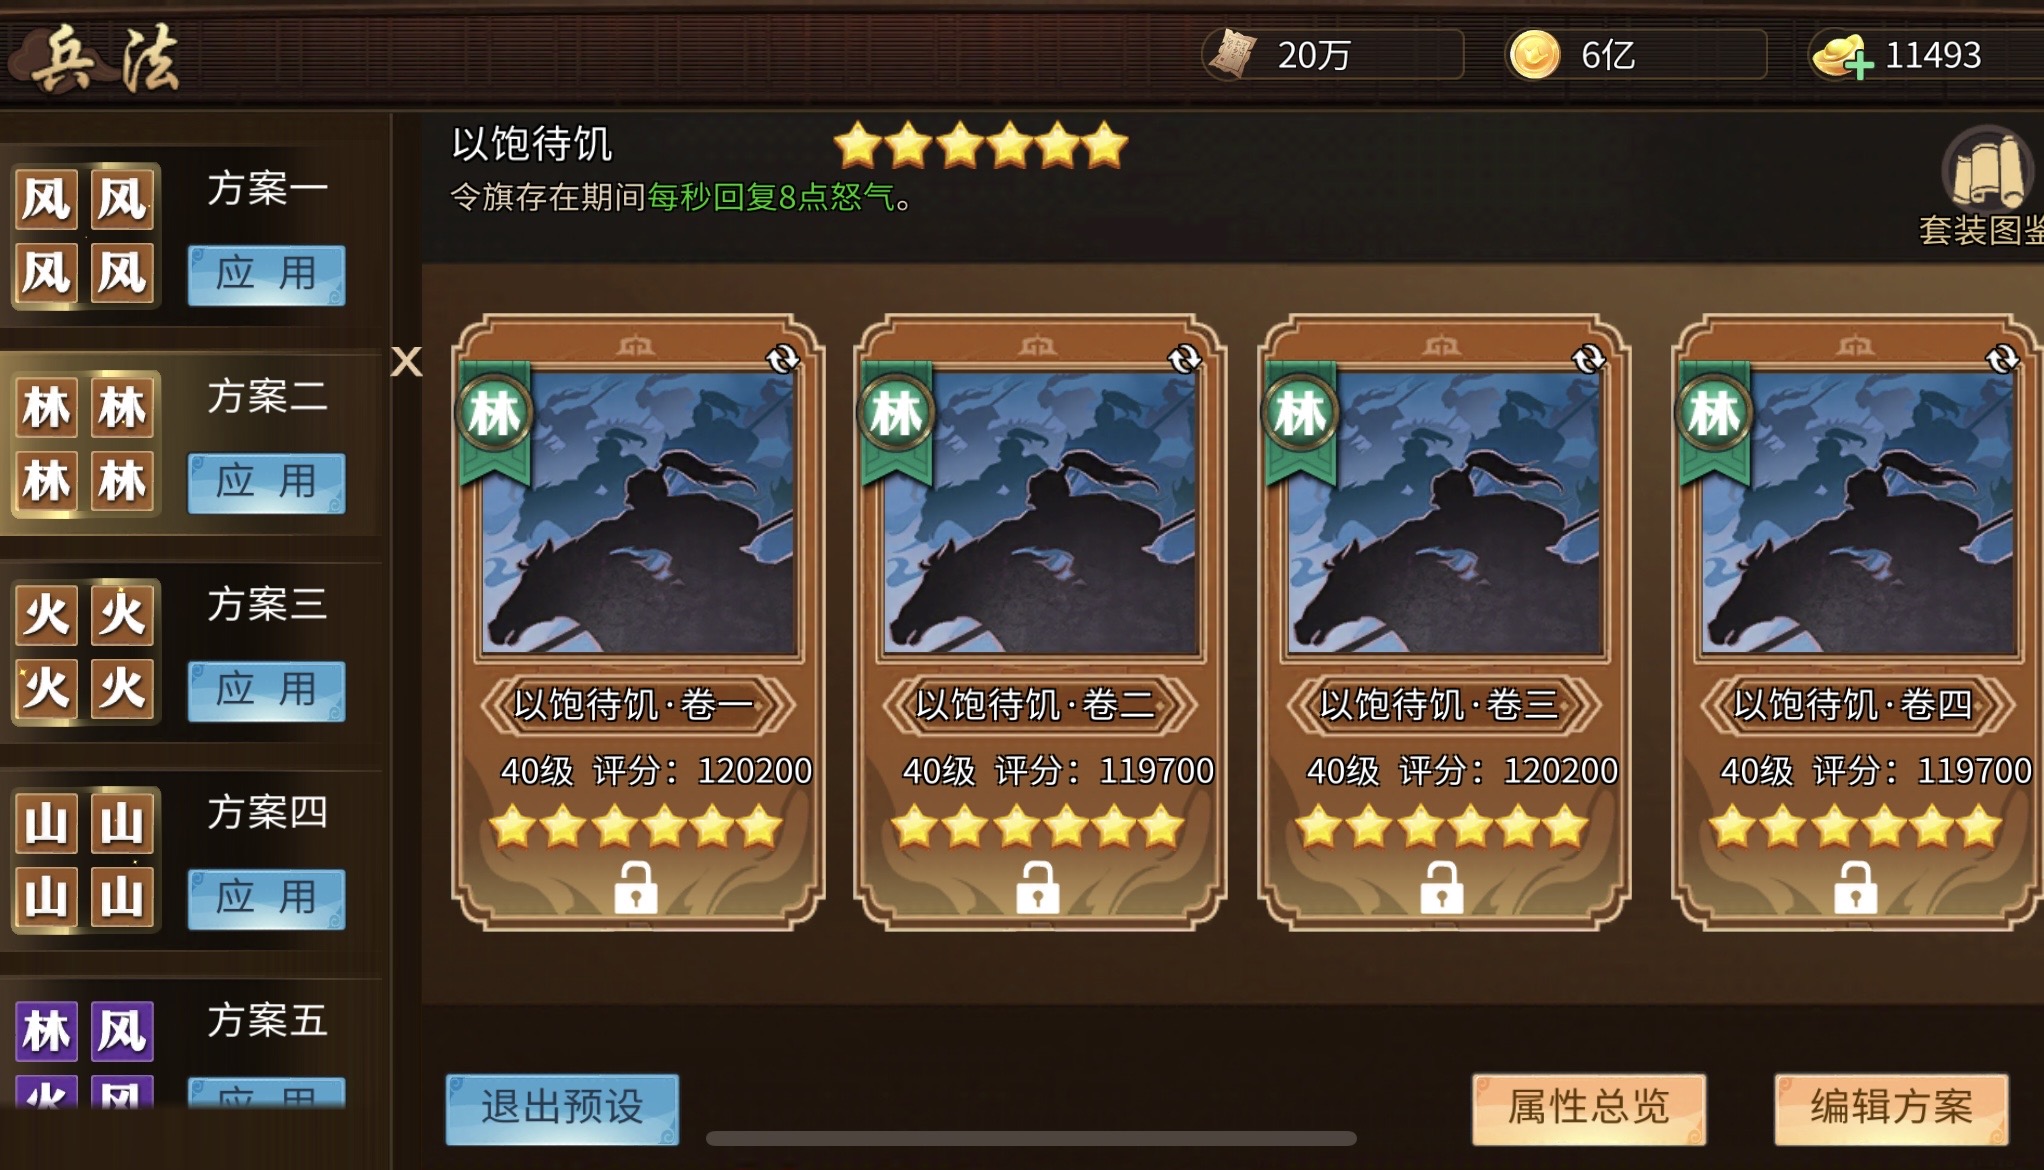Apply 方案一 with the 应用 button
2044x1170 pixels.
(266, 275)
